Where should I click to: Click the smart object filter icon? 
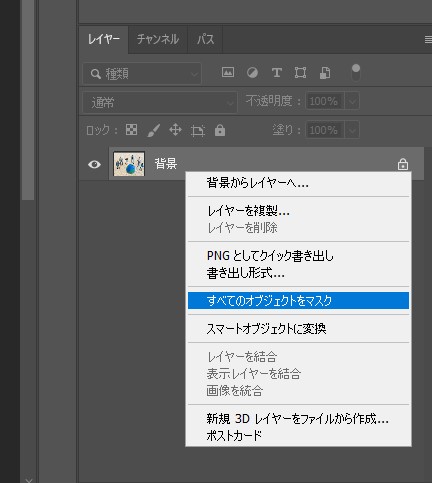pyautogui.click(x=325, y=72)
